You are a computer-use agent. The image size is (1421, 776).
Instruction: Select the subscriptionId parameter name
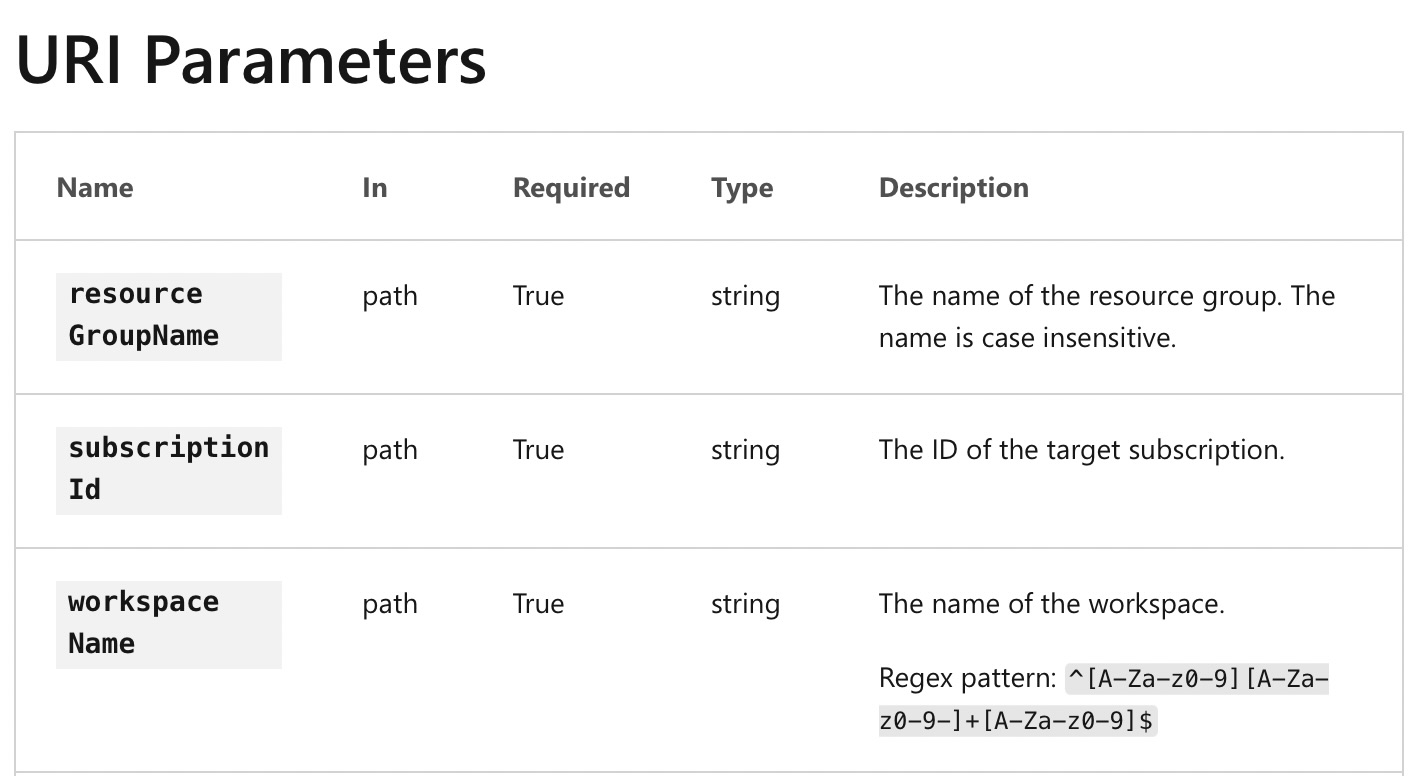tap(168, 468)
